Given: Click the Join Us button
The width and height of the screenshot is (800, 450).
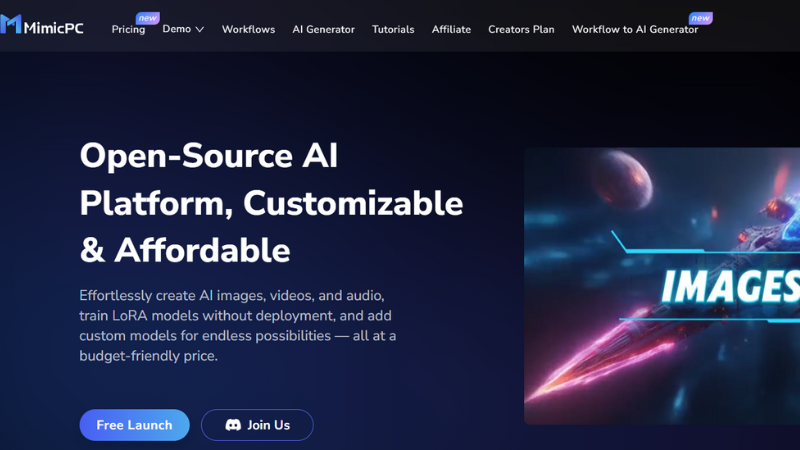Looking at the screenshot, I should 257,425.
